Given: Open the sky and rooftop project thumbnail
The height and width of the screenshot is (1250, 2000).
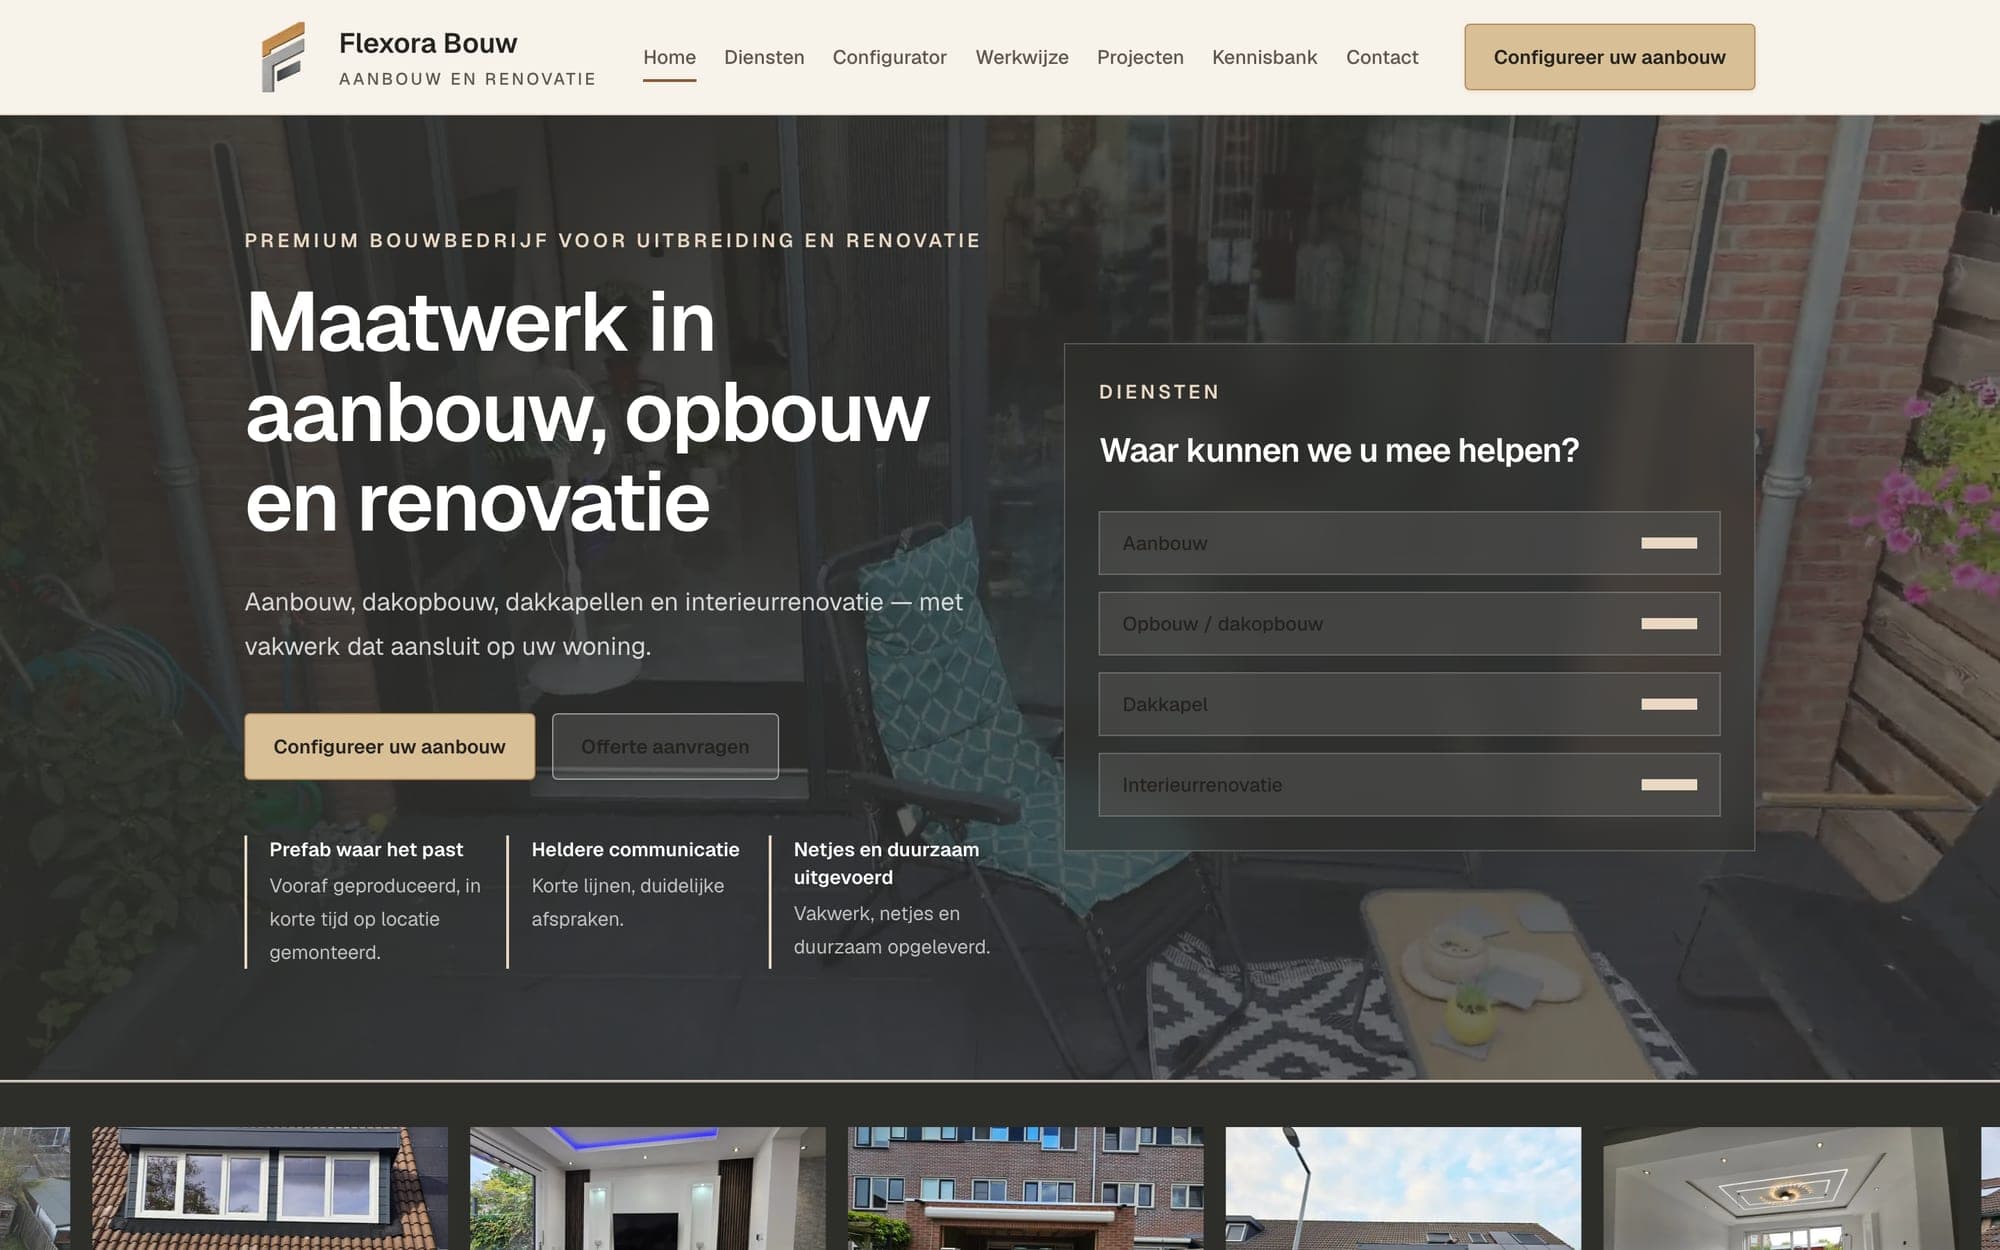Looking at the screenshot, I should [x=1403, y=1188].
